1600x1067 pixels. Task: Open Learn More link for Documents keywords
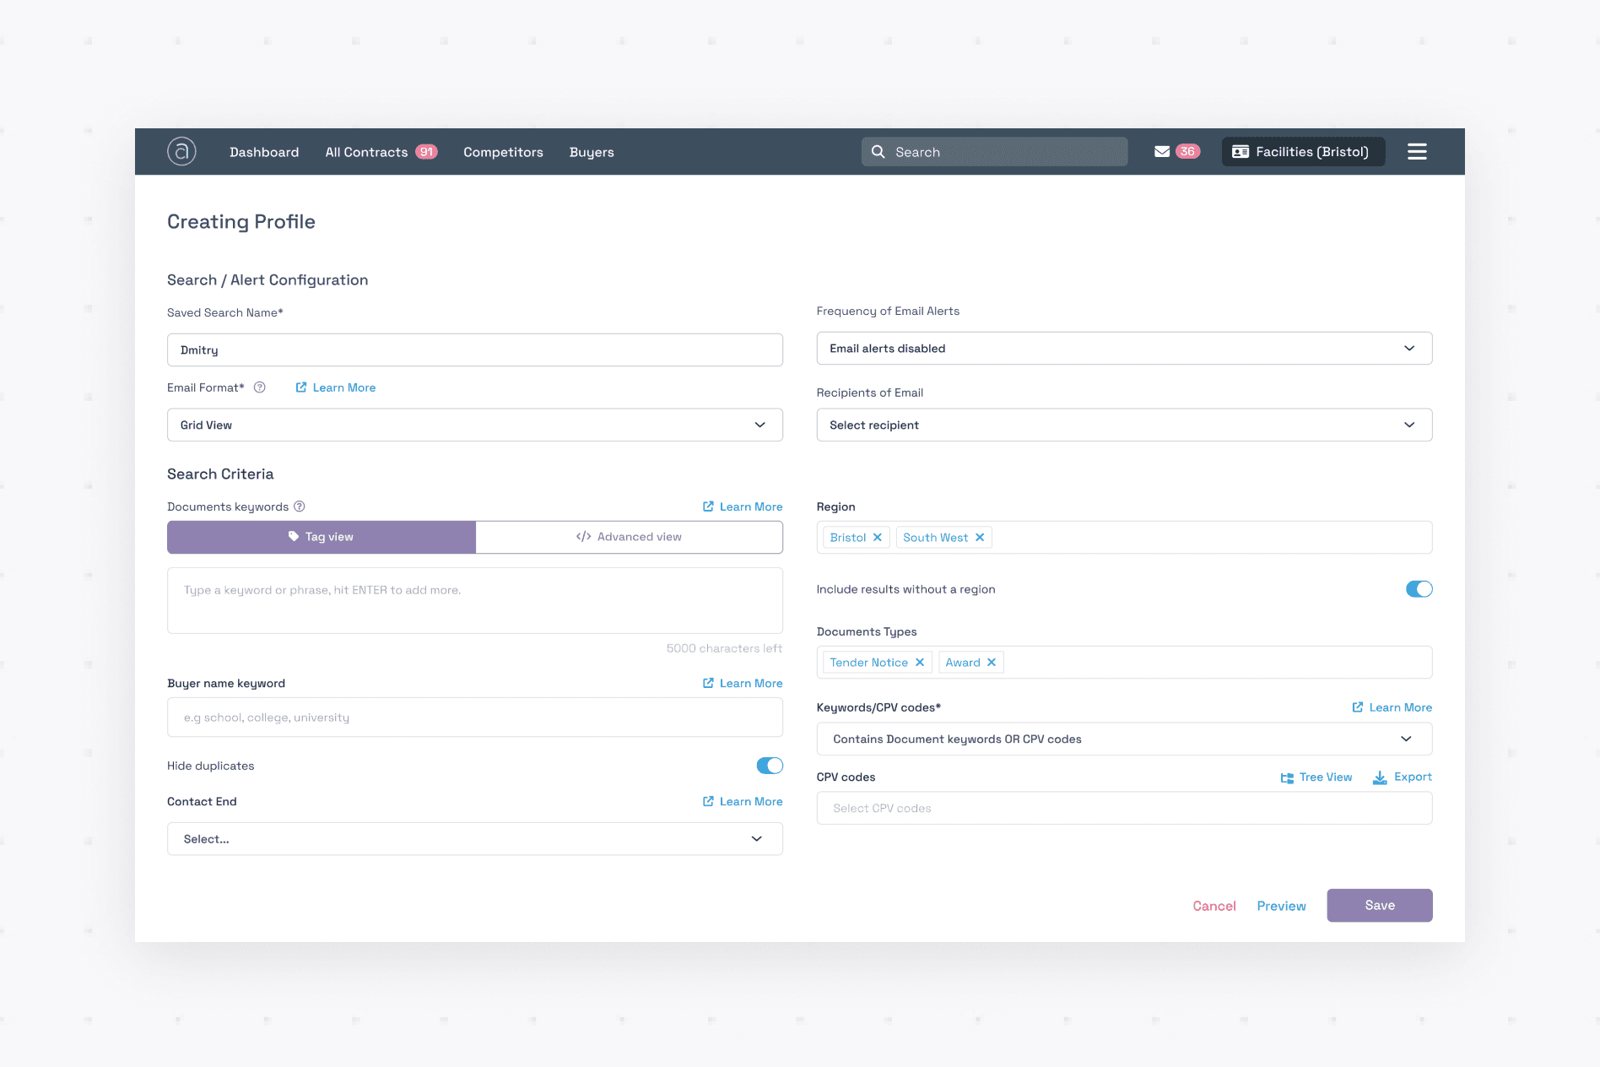click(742, 507)
